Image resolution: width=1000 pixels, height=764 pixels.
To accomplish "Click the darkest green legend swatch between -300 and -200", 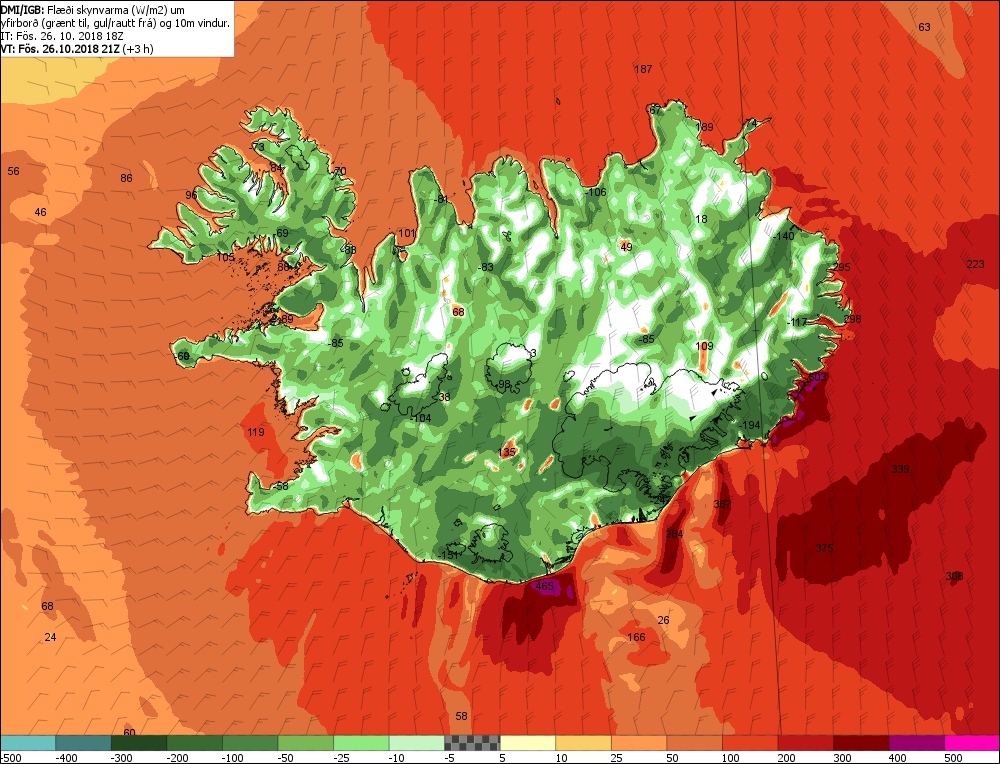I will [139, 743].
